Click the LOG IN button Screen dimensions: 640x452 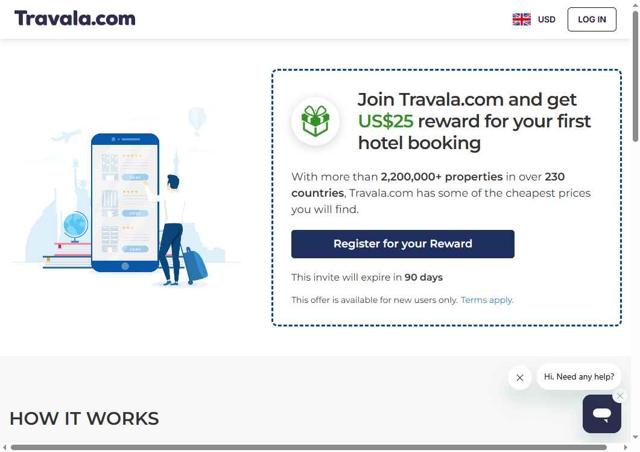point(591,19)
